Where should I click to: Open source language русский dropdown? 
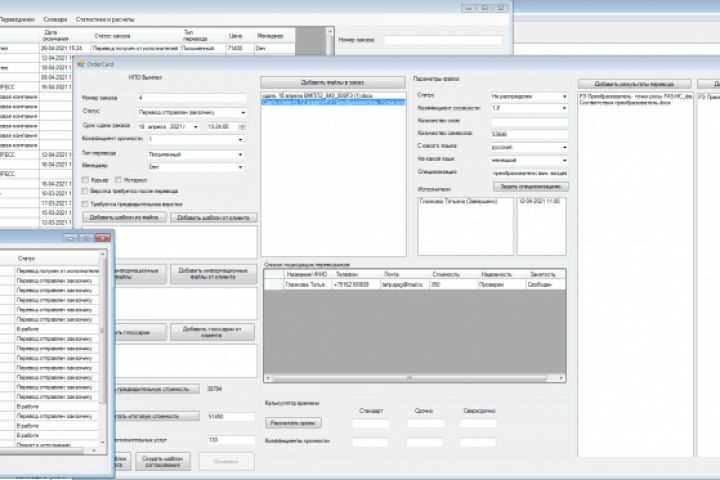click(564, 147)
